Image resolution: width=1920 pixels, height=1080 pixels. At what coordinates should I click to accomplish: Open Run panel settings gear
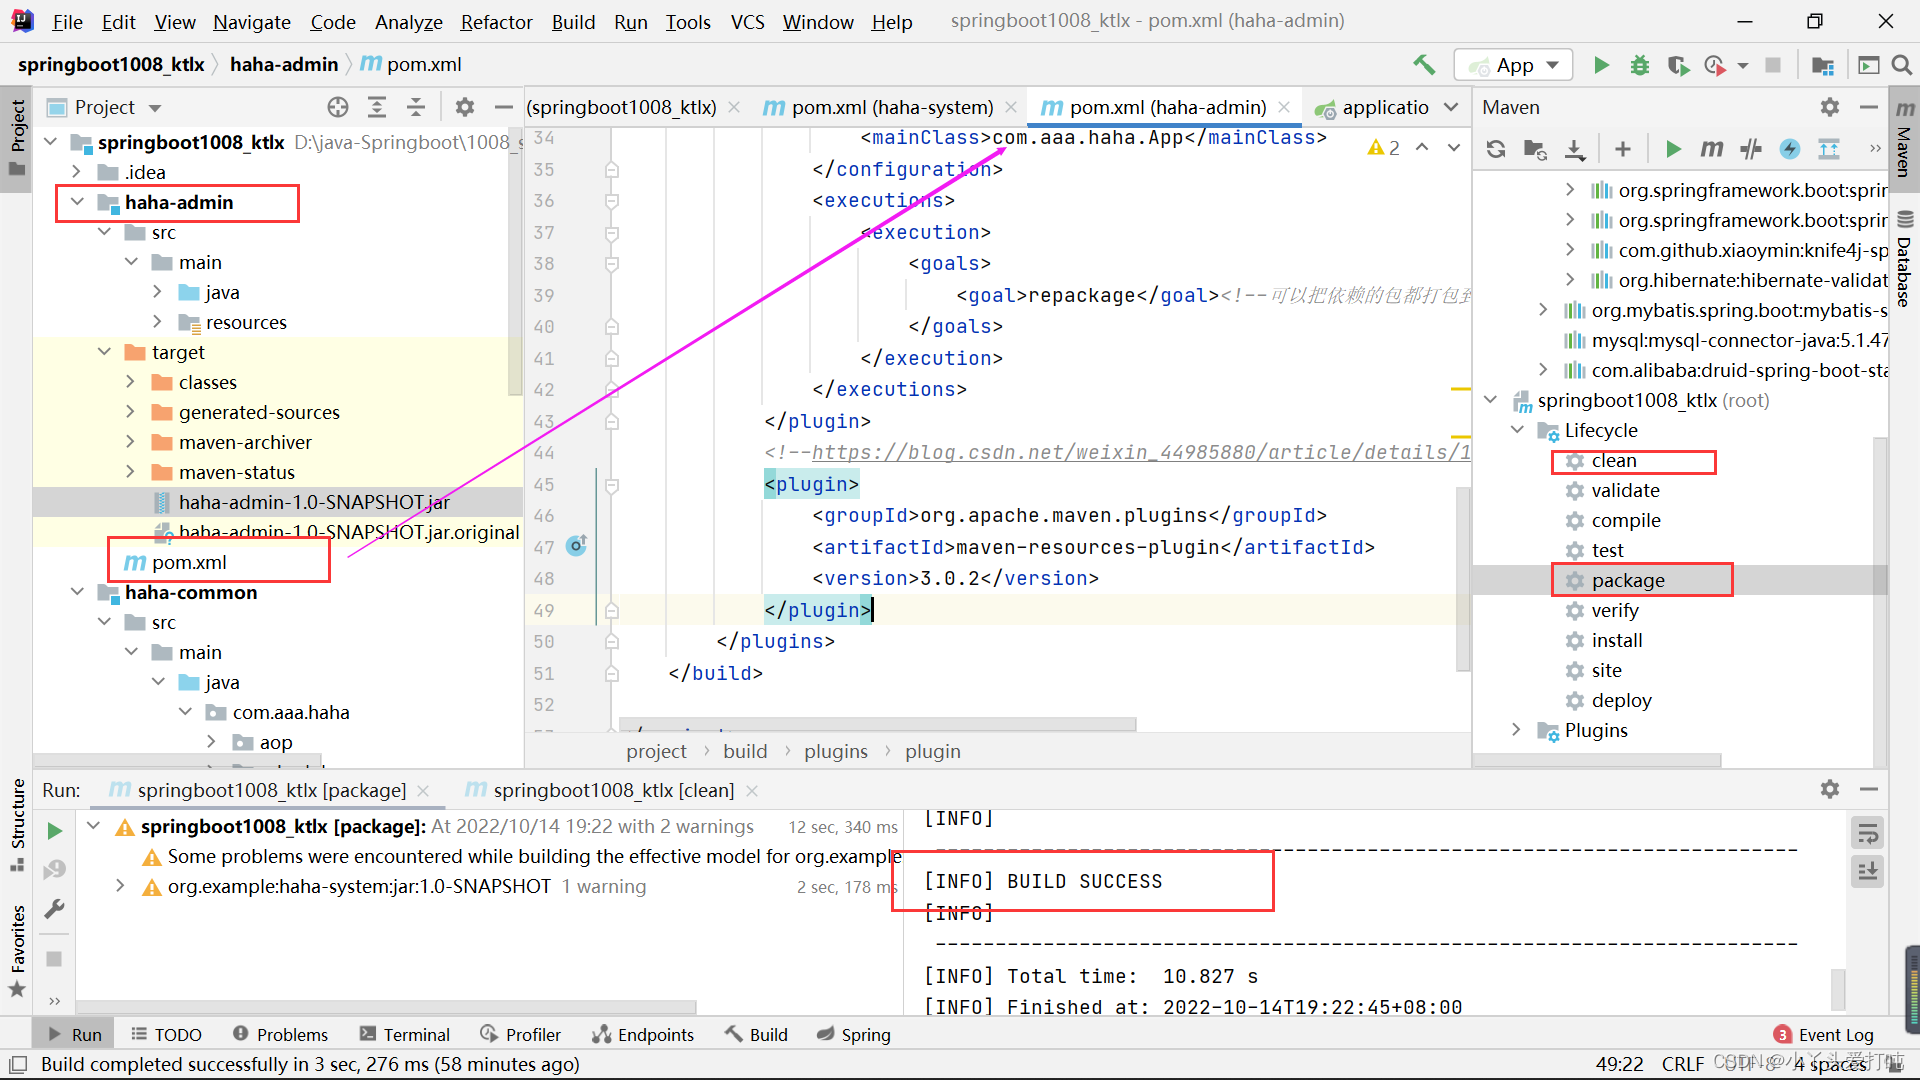pos(1830,789)
